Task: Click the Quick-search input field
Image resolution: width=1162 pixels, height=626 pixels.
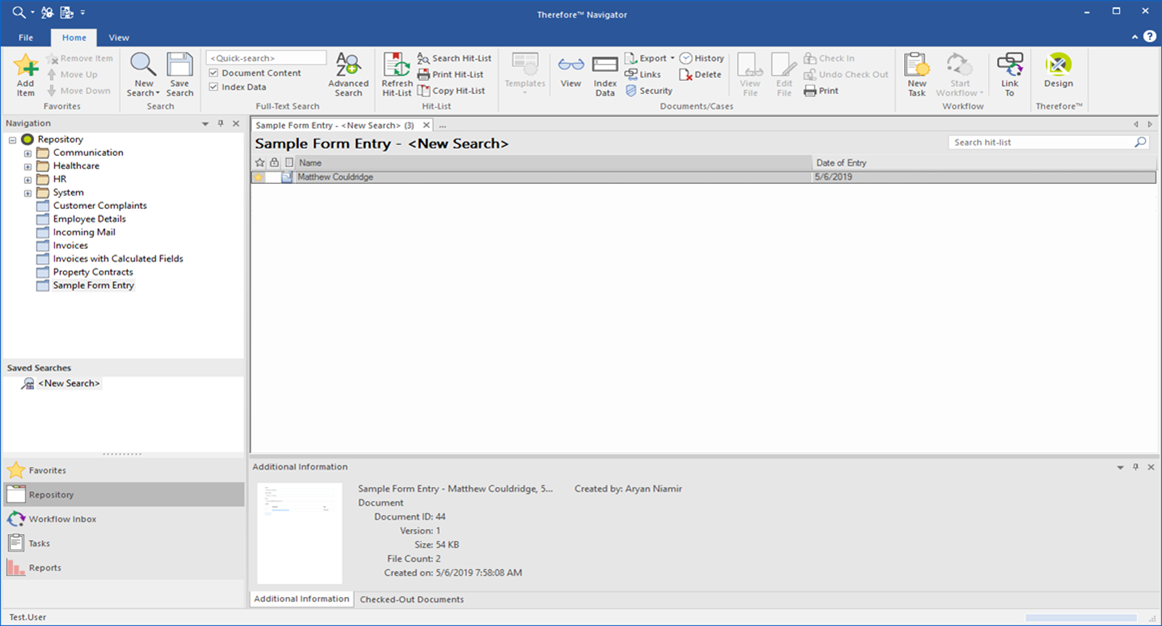Action: point(265,57)
